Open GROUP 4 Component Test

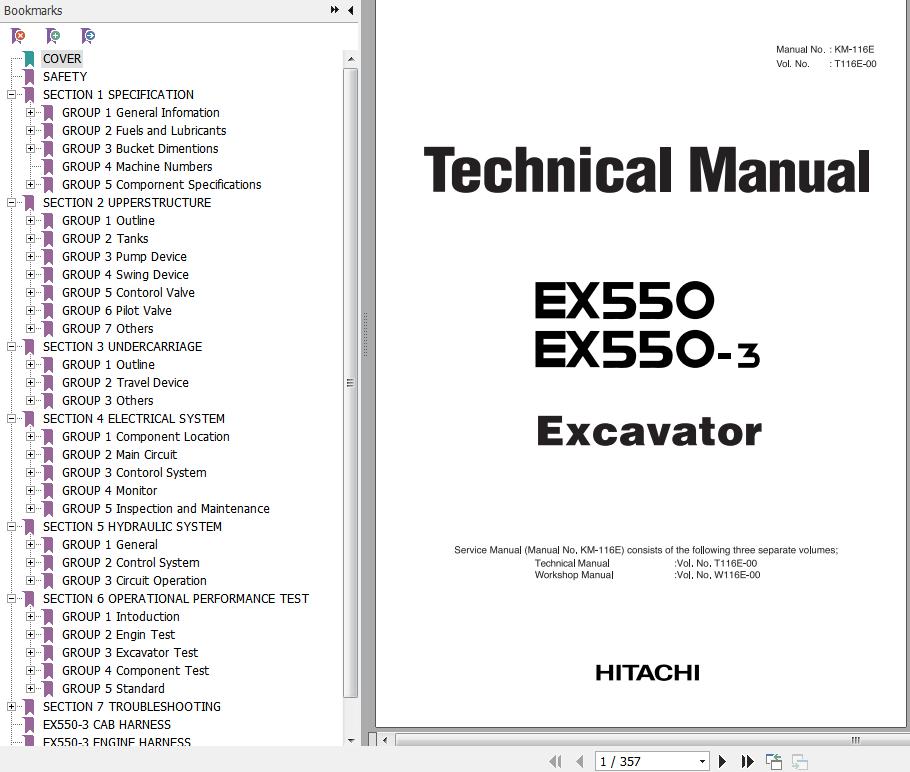[135, 670]
